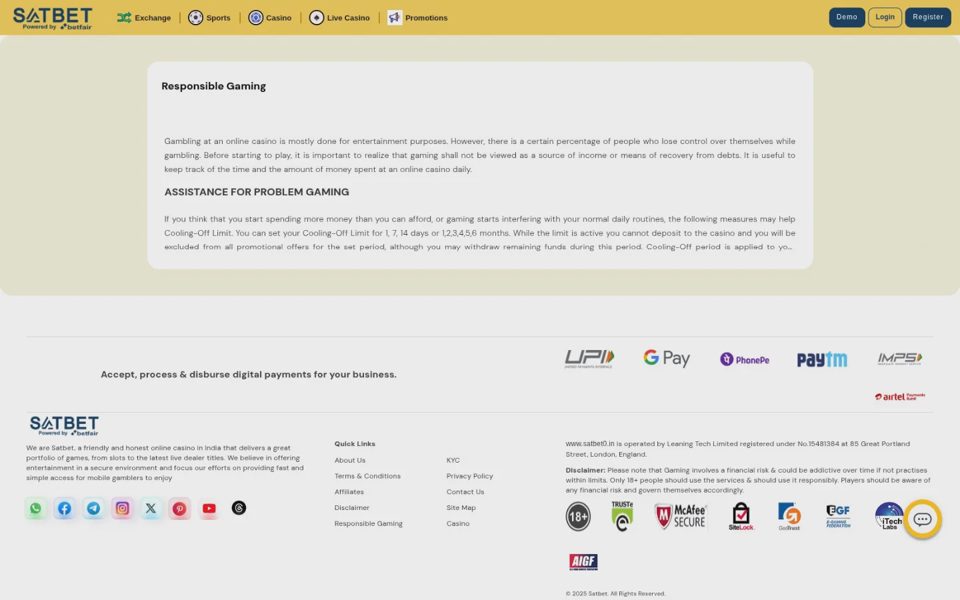This screenshot has width=960, height=600.
Task: Click the Responsible Gaming footer quick link
Action: [x=369, y=524]
